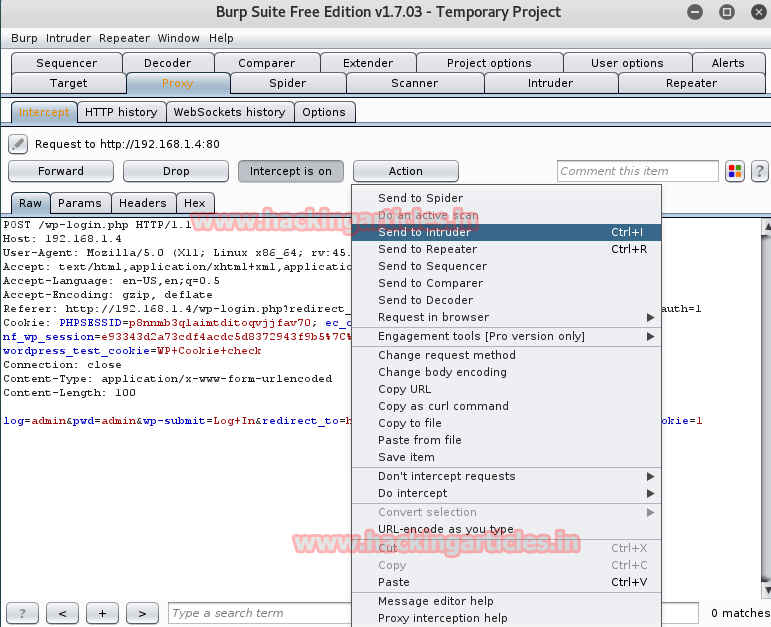Minimize the Burp Suite window
Screen dimensions: 771x627
(x=695, y=12)
